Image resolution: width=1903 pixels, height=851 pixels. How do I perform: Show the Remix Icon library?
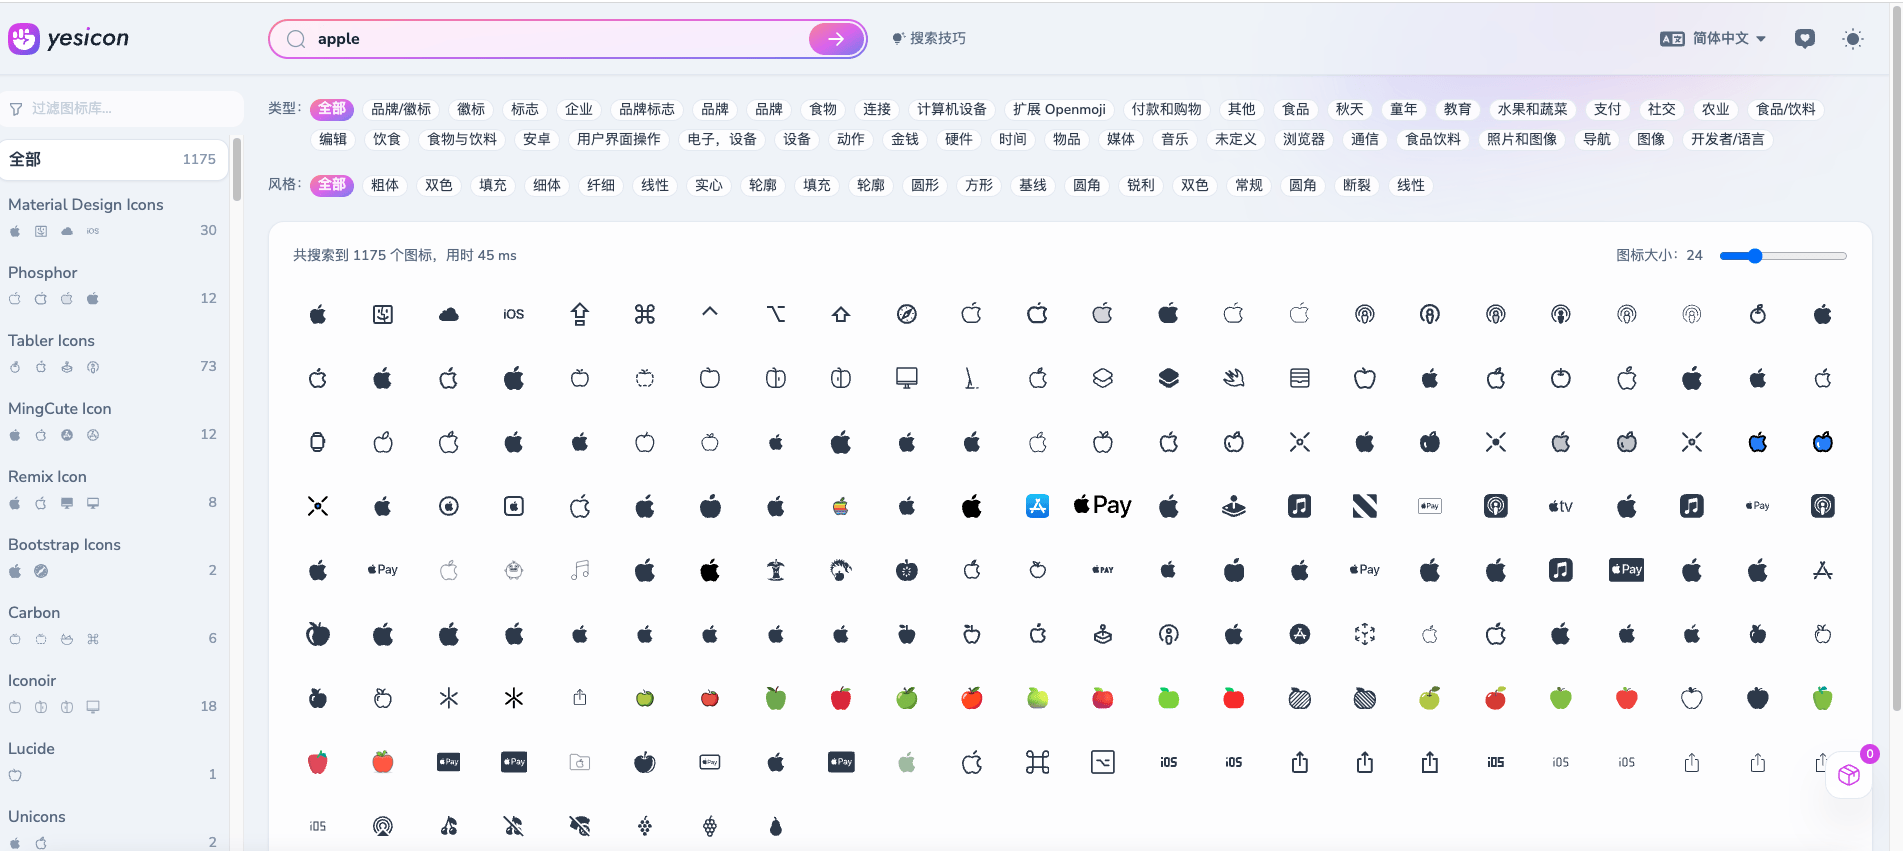click(x=112, y=488)
